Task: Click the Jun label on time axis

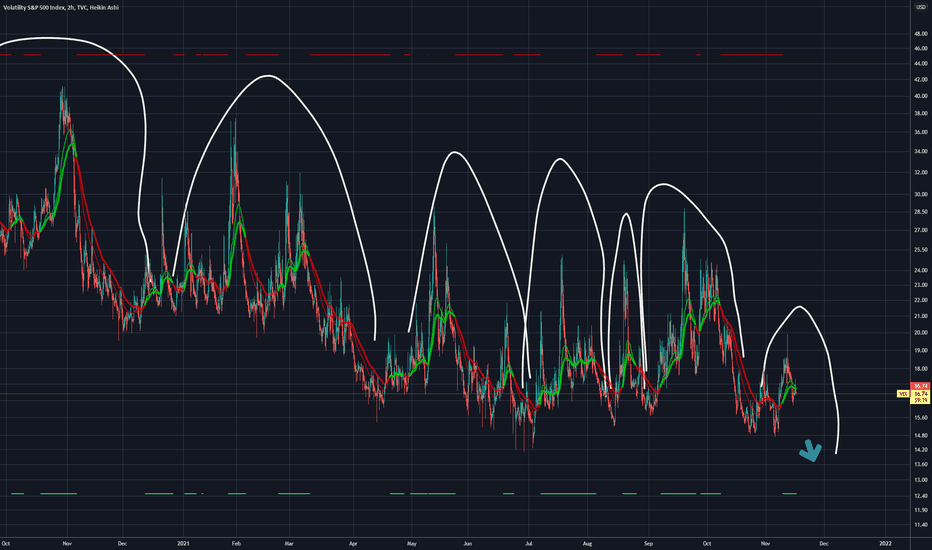Action: pyautogui.click(x=468, y=543)
